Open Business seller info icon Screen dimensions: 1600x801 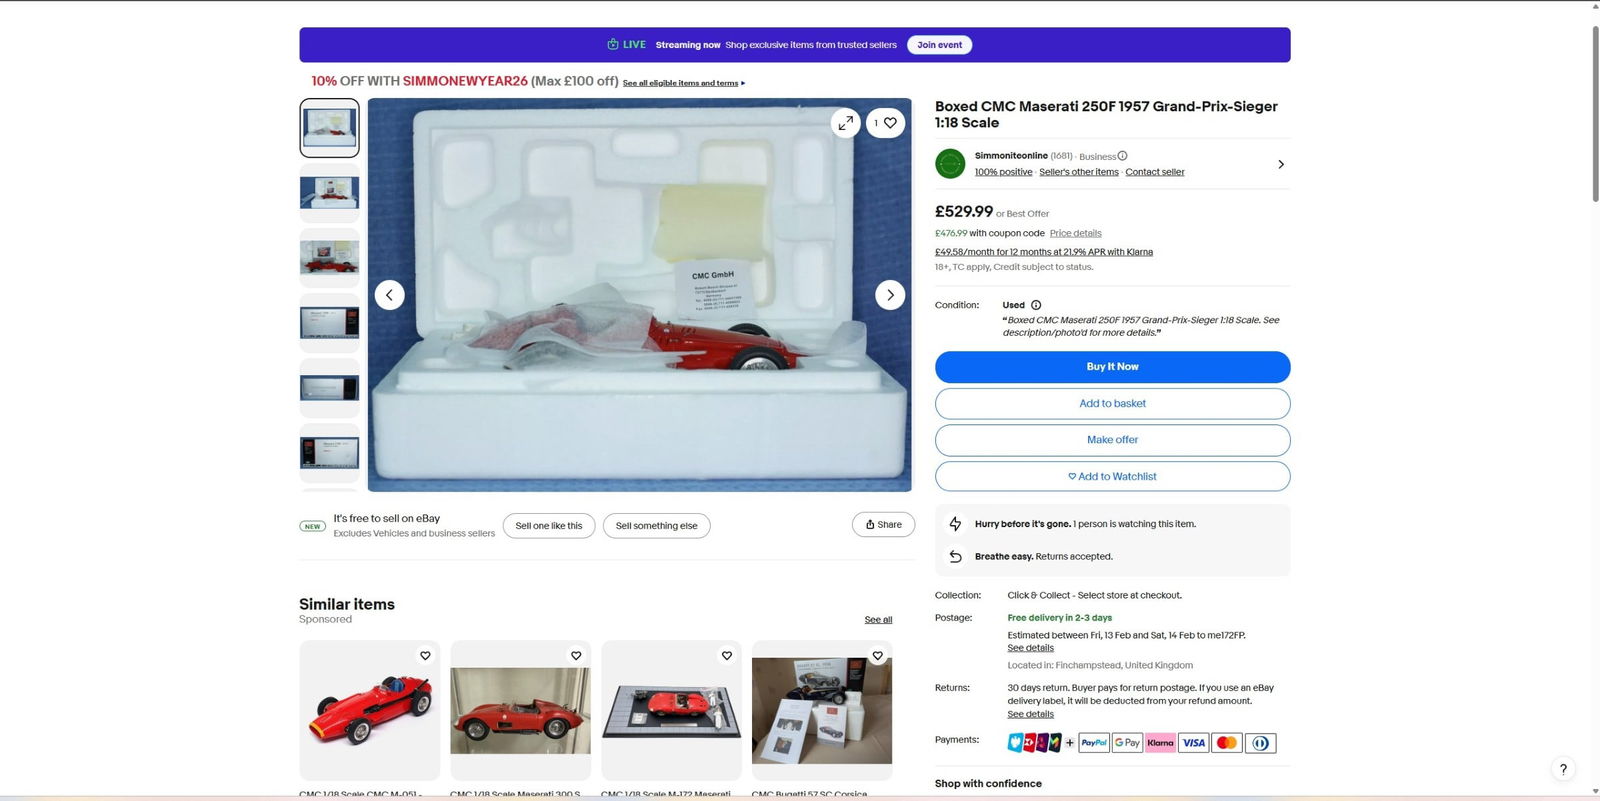point(1122,156)
